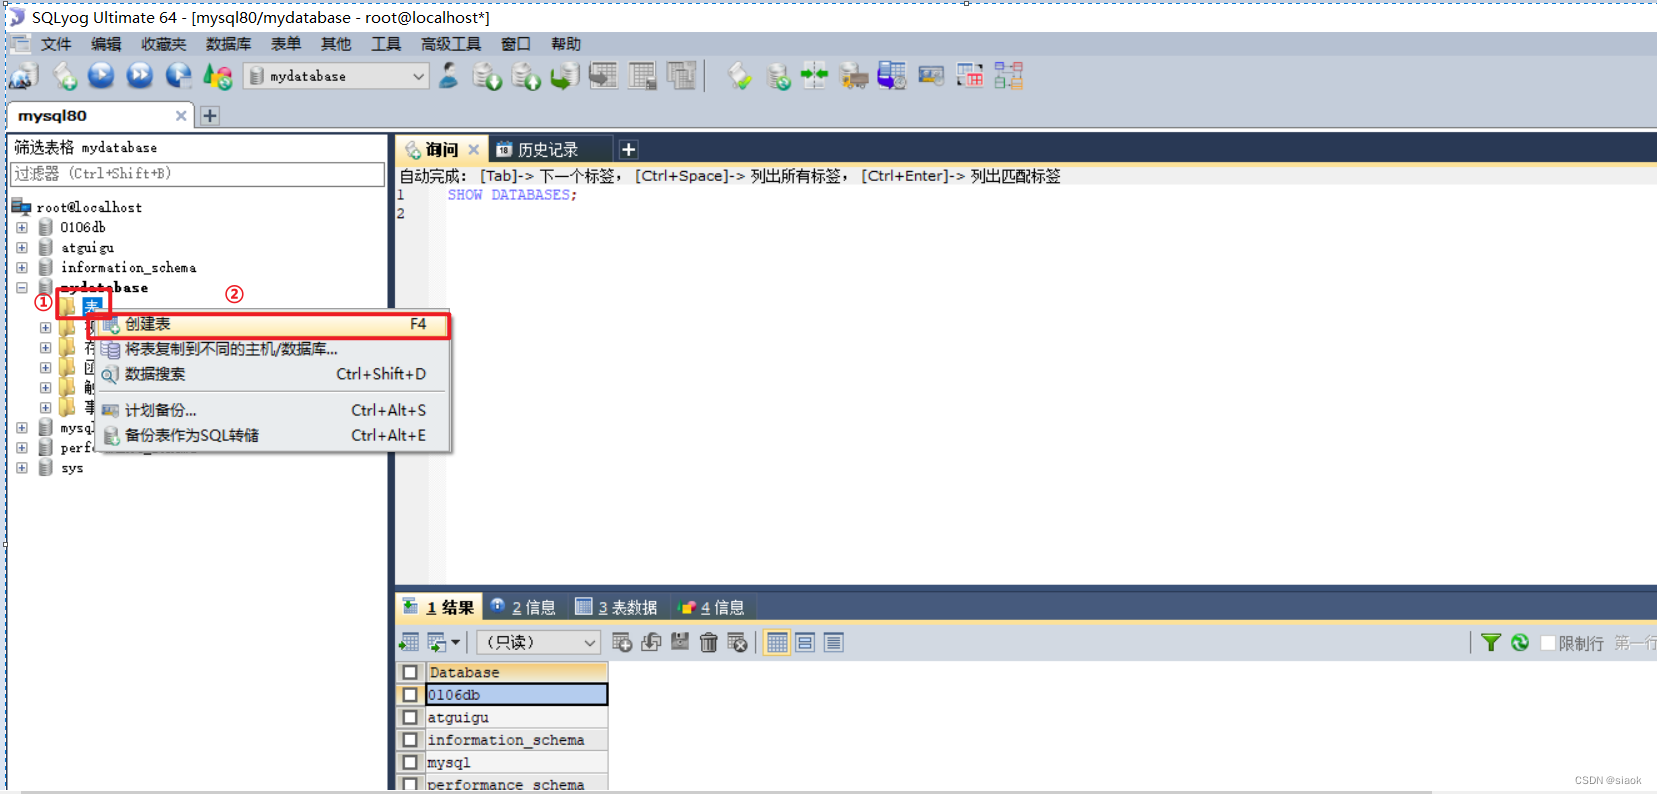Click the cancel changes icon in results toolbar
The height and width of the screenshot is (794, 1657).
[738, 642]
